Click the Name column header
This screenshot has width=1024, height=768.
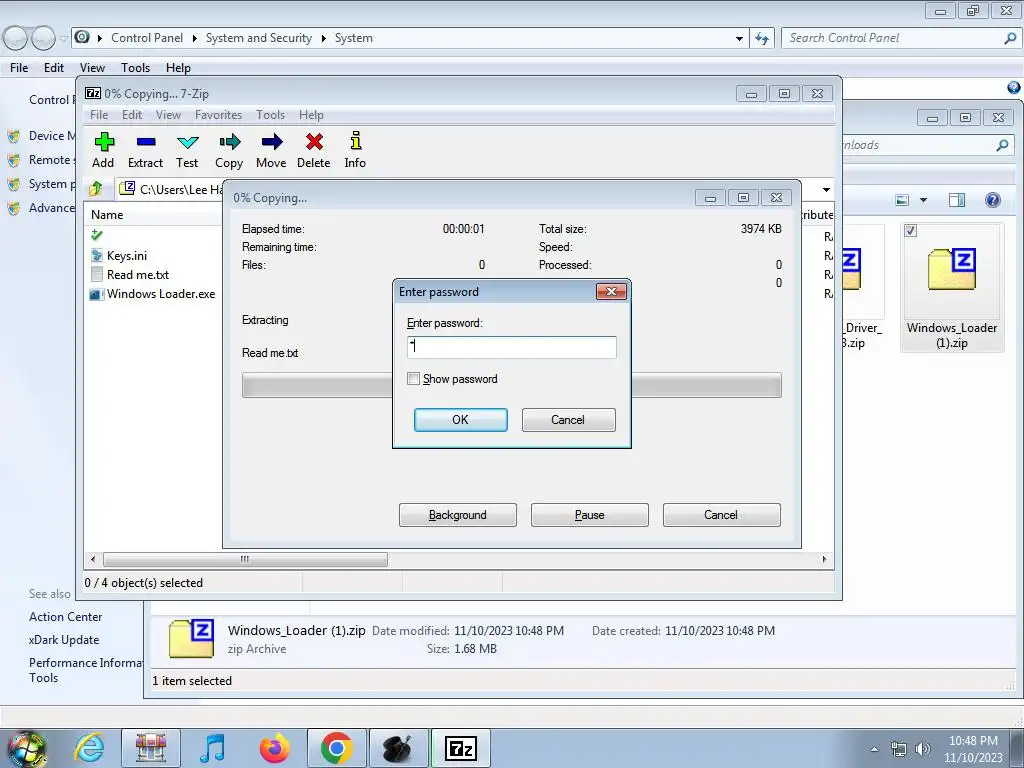[107, 215]
